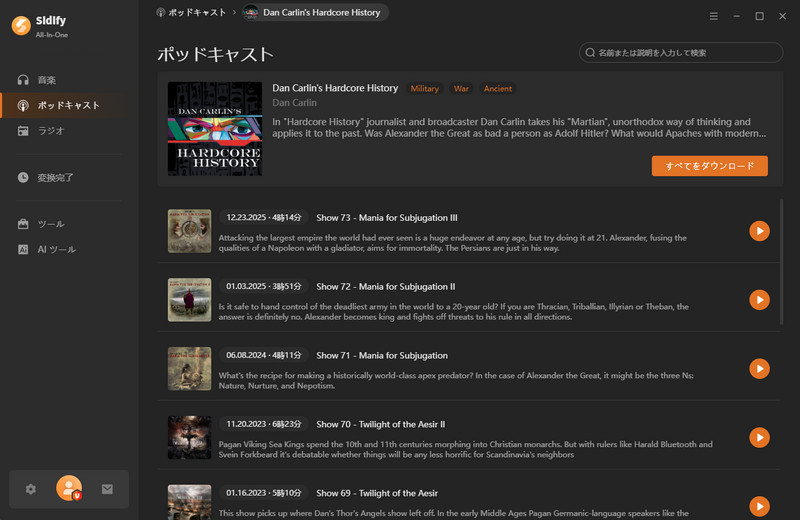This screenshot has width=800, height=520.
Task: Open 音楽 section in sidebar
Action: coord(46,79)
